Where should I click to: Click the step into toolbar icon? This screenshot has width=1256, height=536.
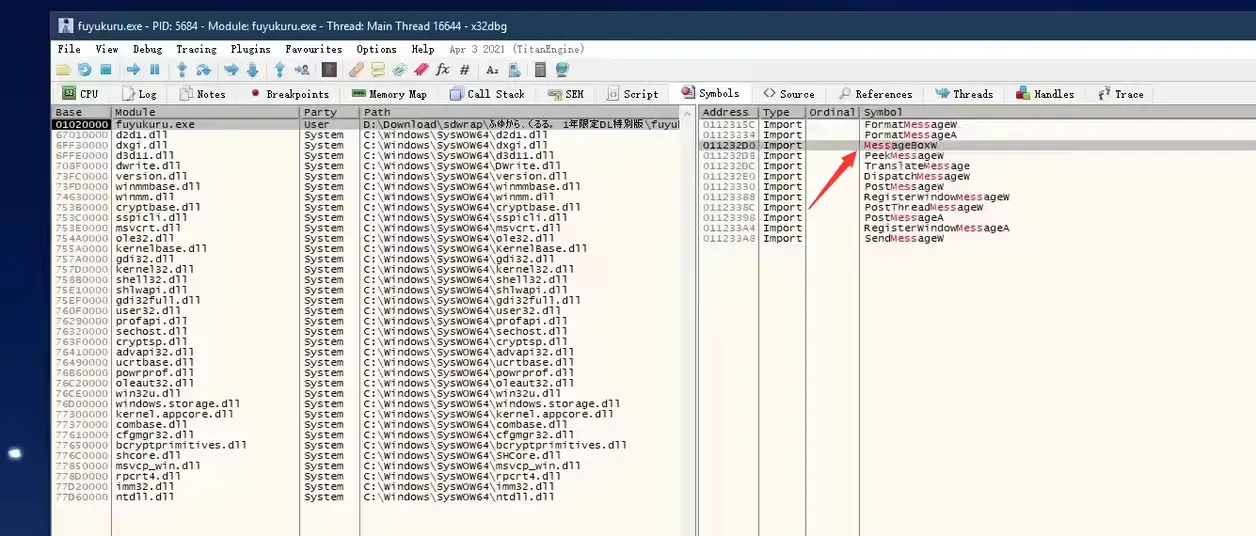coord(181,70)
